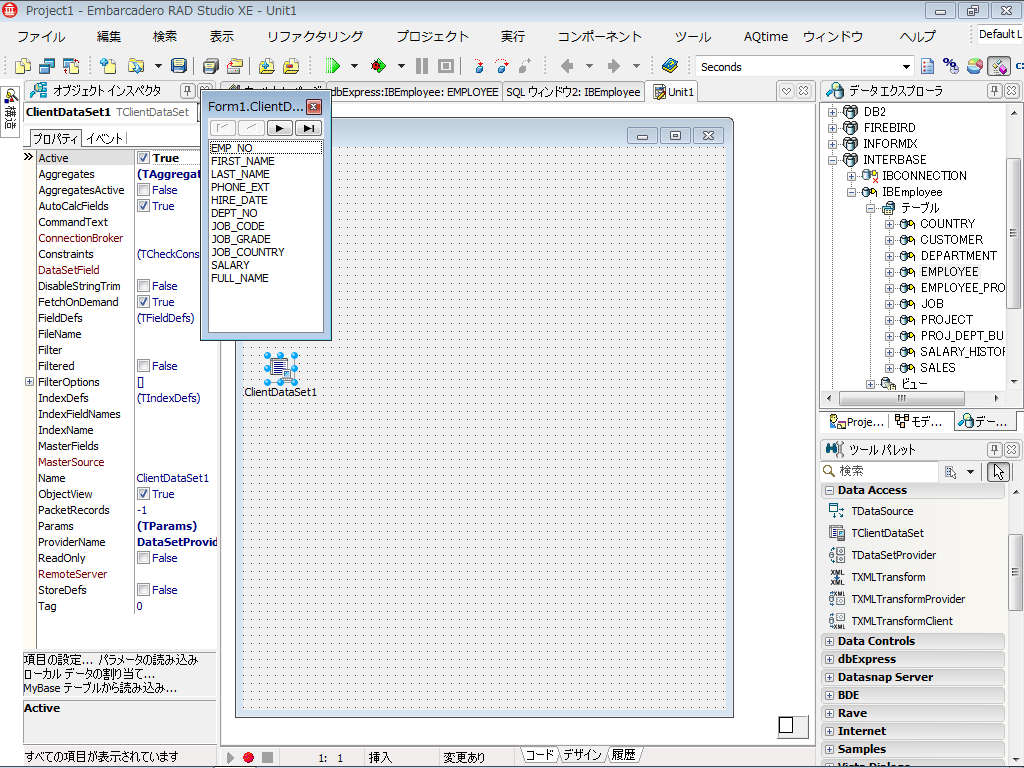Click the Back navigation arrow icon
Image resolution: width=1024 pixels, height=768 pixels.
[567, 66]
